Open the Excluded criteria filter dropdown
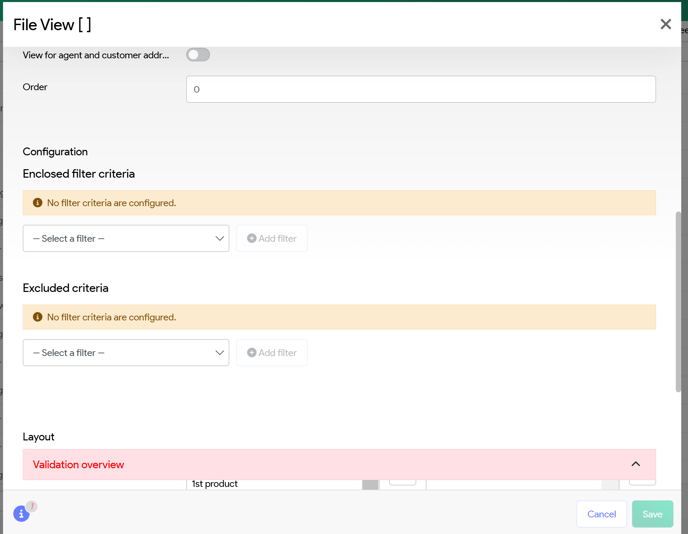Image resolution: width=688 pixels, height=534 pixels. (x=126, y=353)
